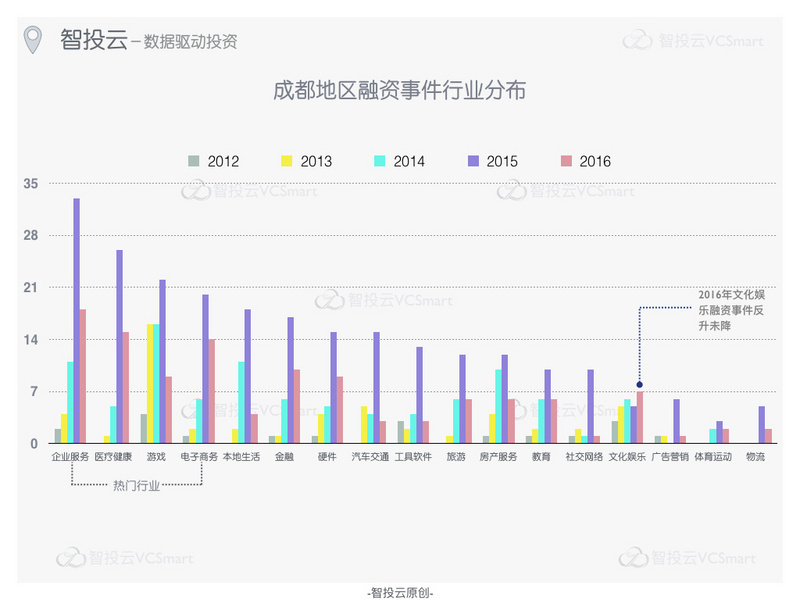Toggle the purple 2015 legend swatch
Screen dimensions: 800x600
[x=473, y=161]
